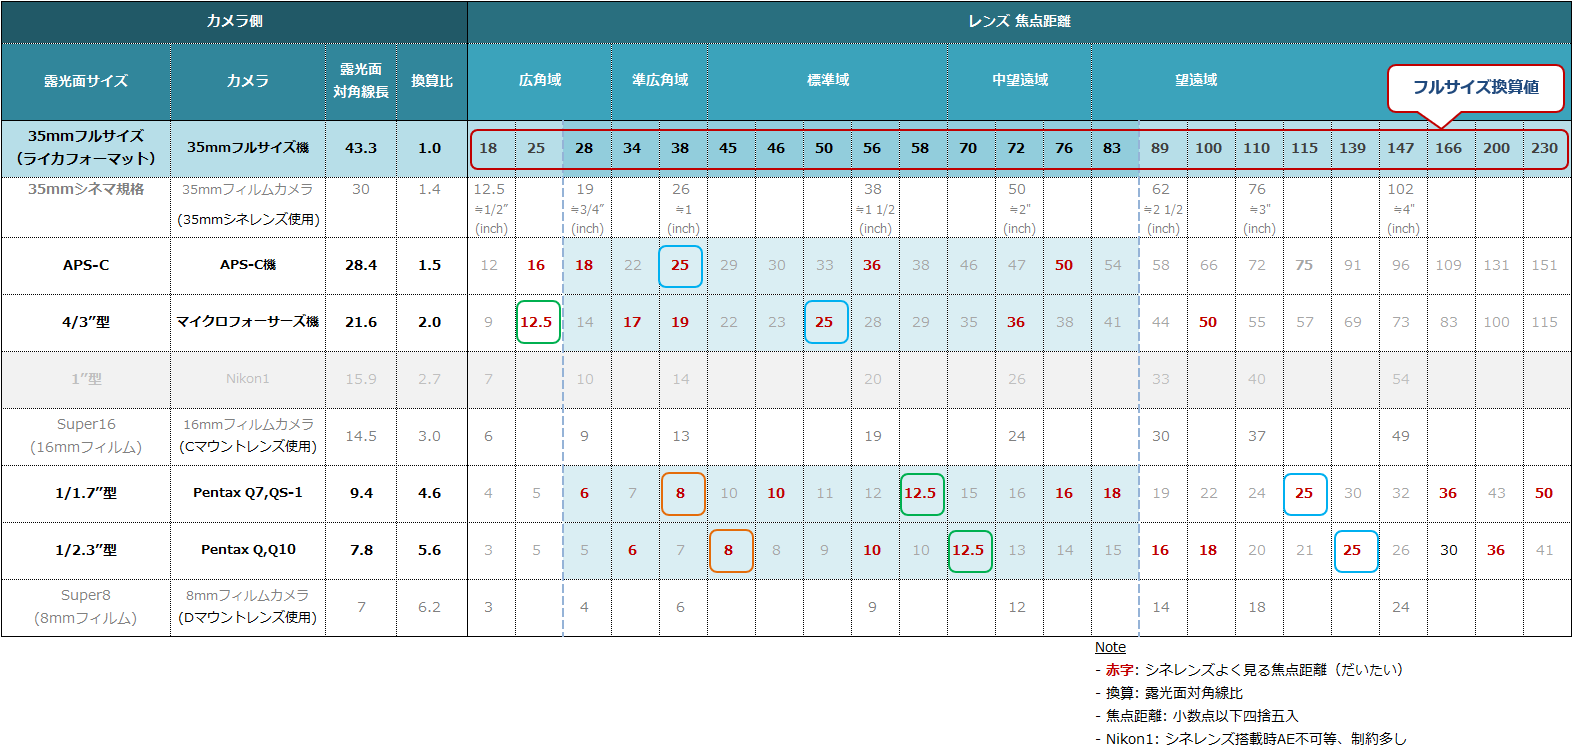Select the 標準域 column group header
Image resolution: width=1575 pixels, height=752 pixels.
[x=828, y=80]
